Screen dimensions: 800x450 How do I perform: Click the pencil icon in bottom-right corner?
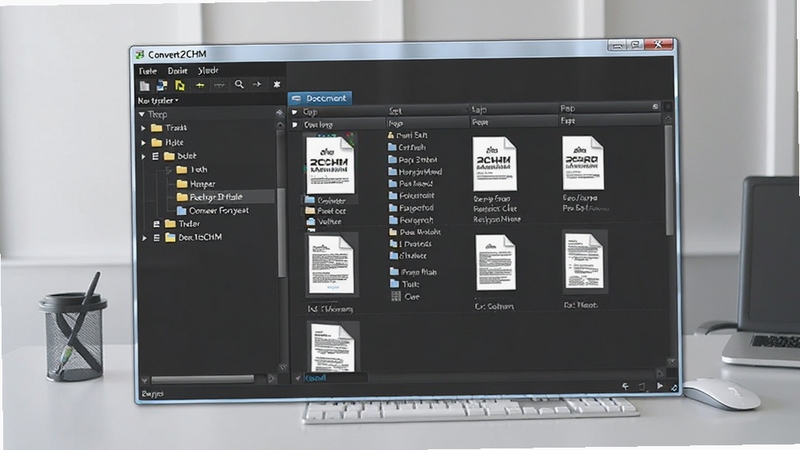pos(673,388)
